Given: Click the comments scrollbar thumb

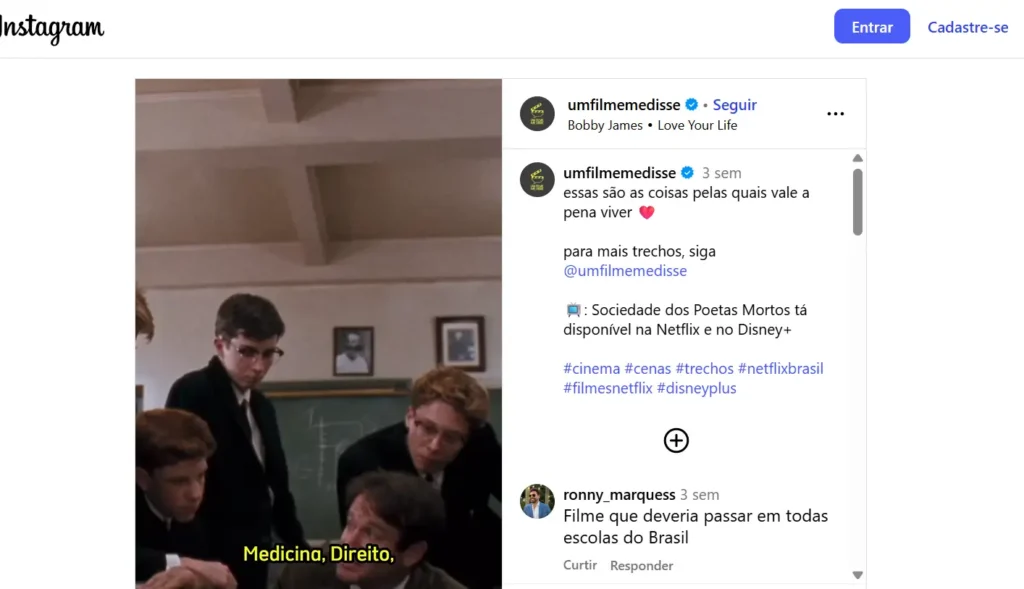Looking at the screenshot, I should [857, 202].
